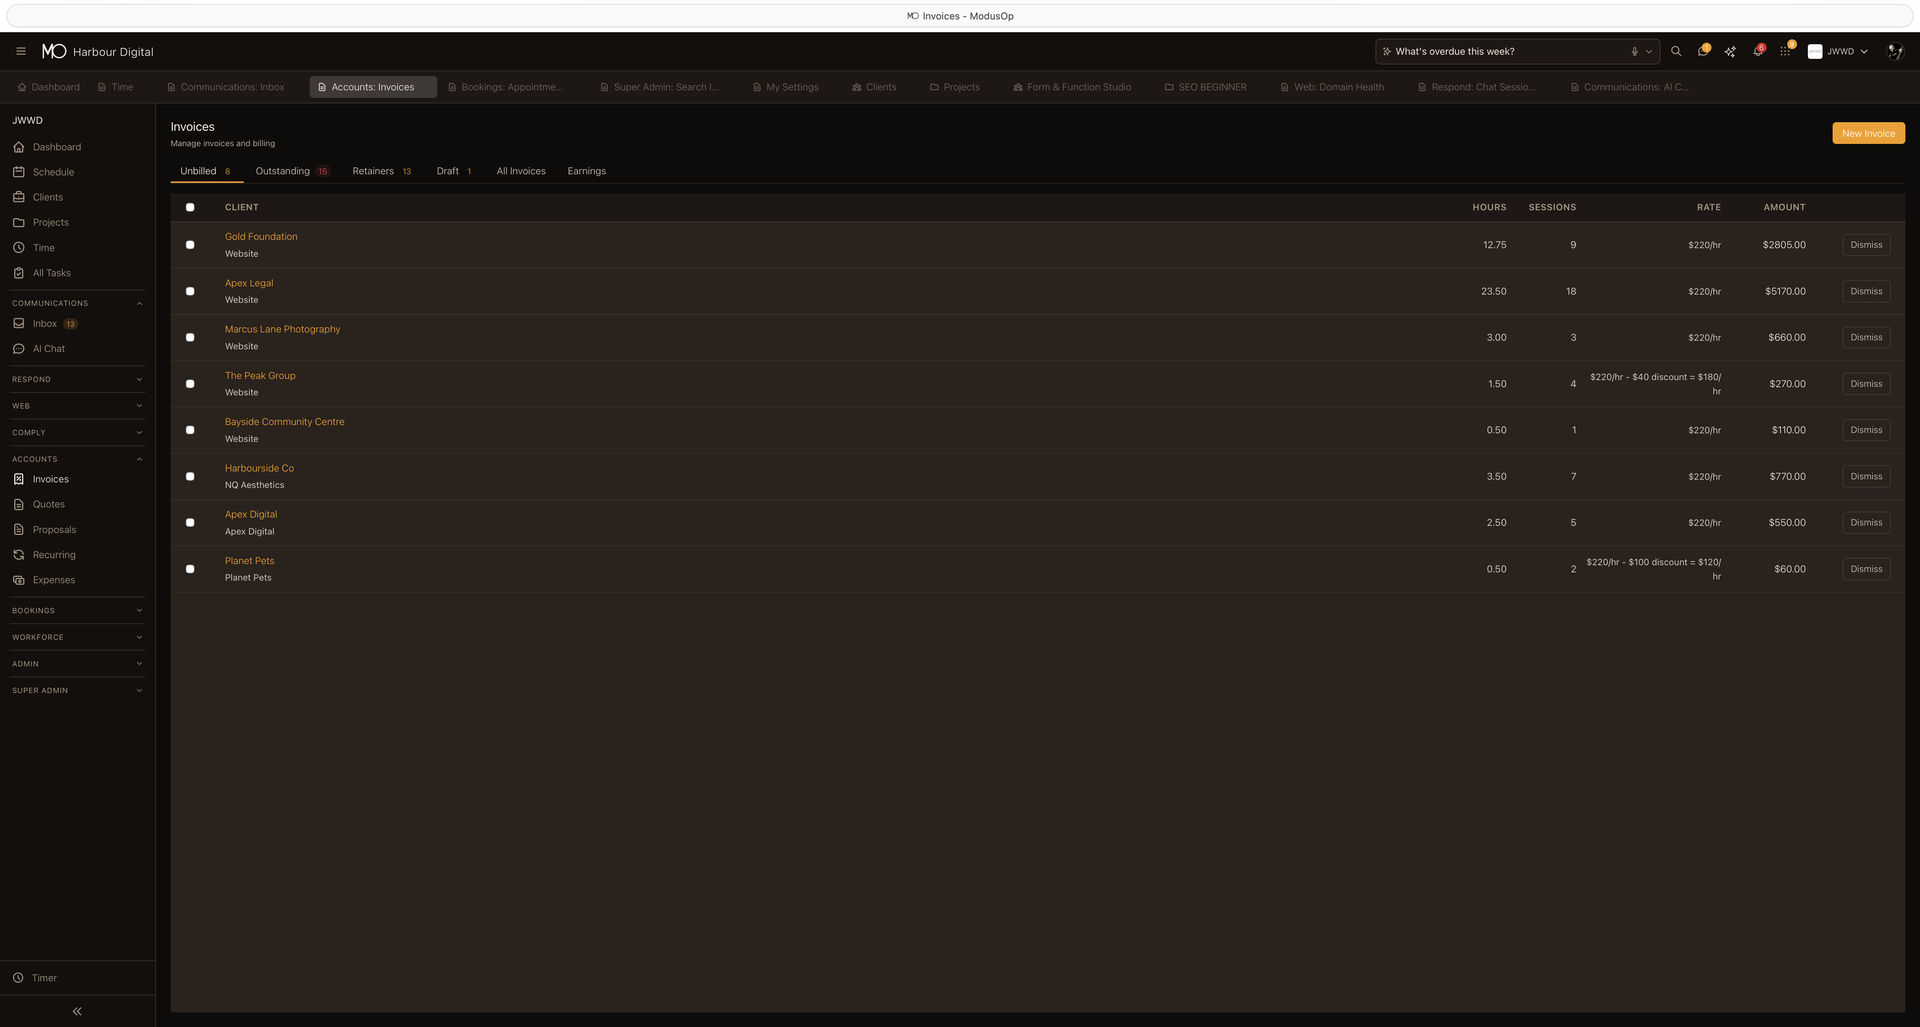The image size is (1920, 1027).
Task: Open the Retainers tab
Action: (373, 171)
